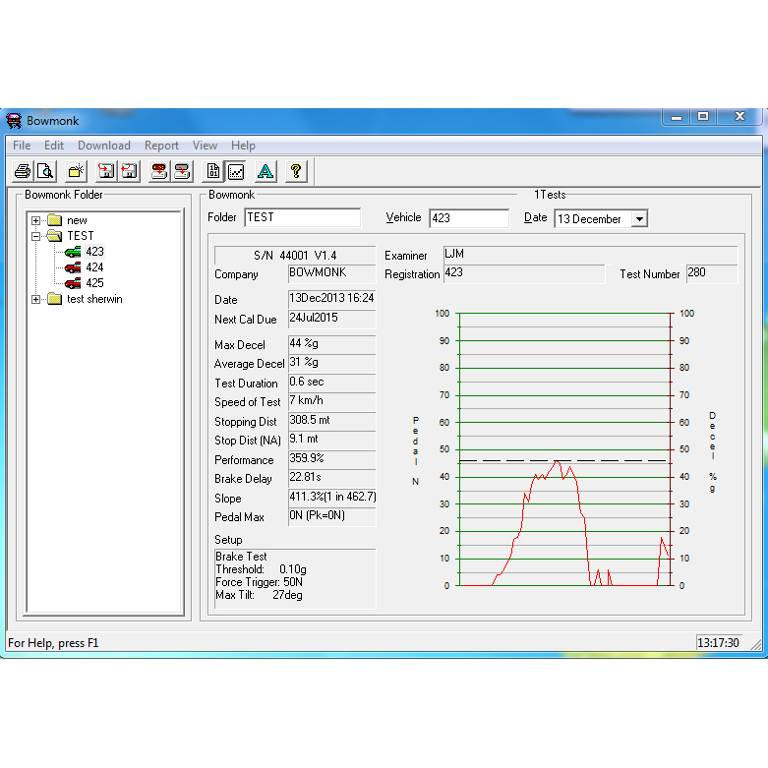Click the Vehicle input field containing 423

[469, 218]
